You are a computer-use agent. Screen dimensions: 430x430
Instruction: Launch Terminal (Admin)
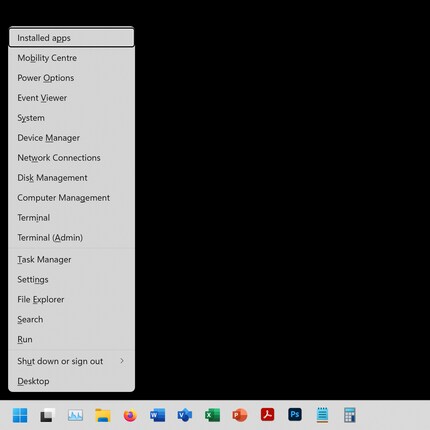point(72,238)
